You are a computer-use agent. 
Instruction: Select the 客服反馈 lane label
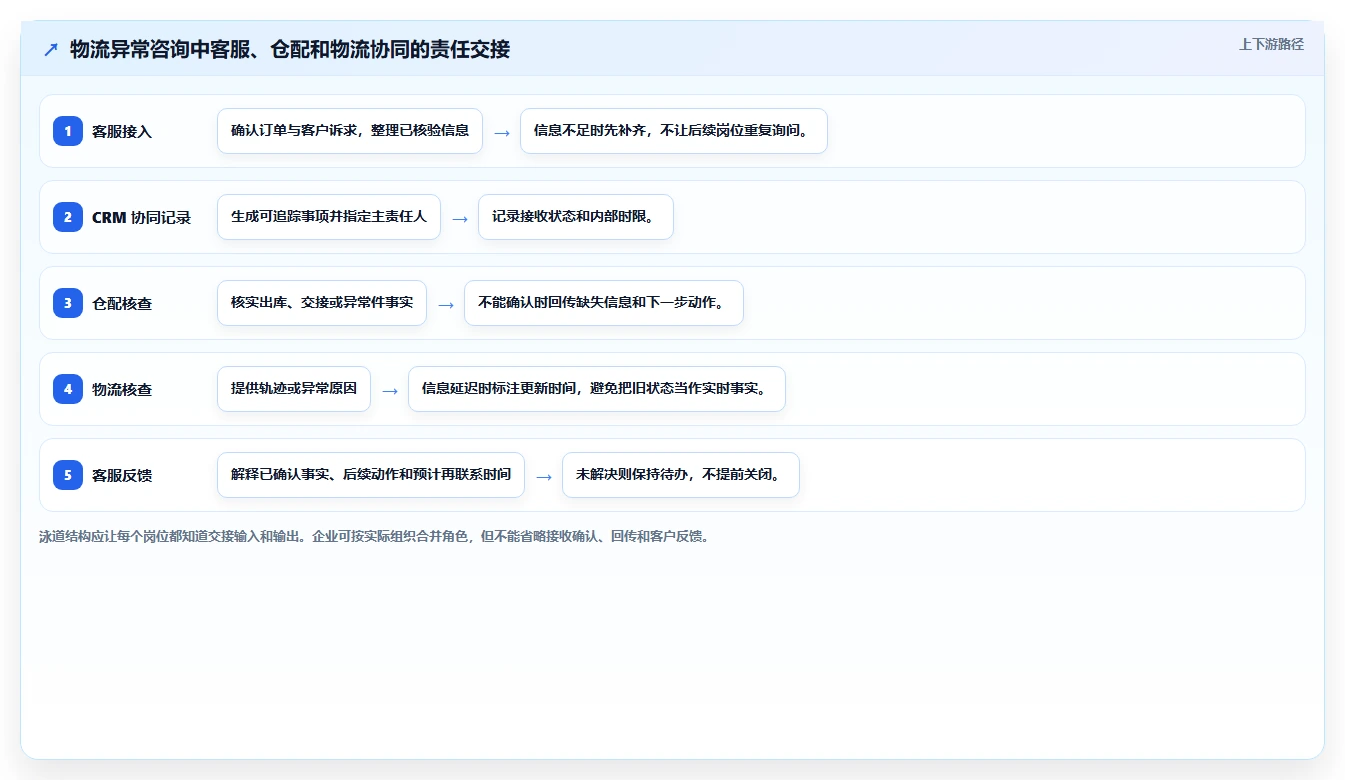(x=122, y=475)
